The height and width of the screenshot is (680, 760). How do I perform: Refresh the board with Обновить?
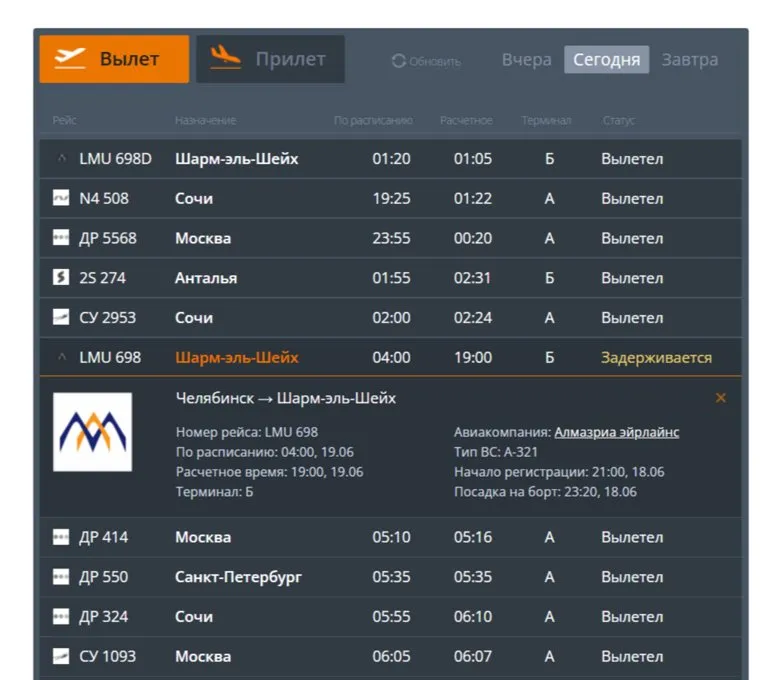[x=426, y=61]
